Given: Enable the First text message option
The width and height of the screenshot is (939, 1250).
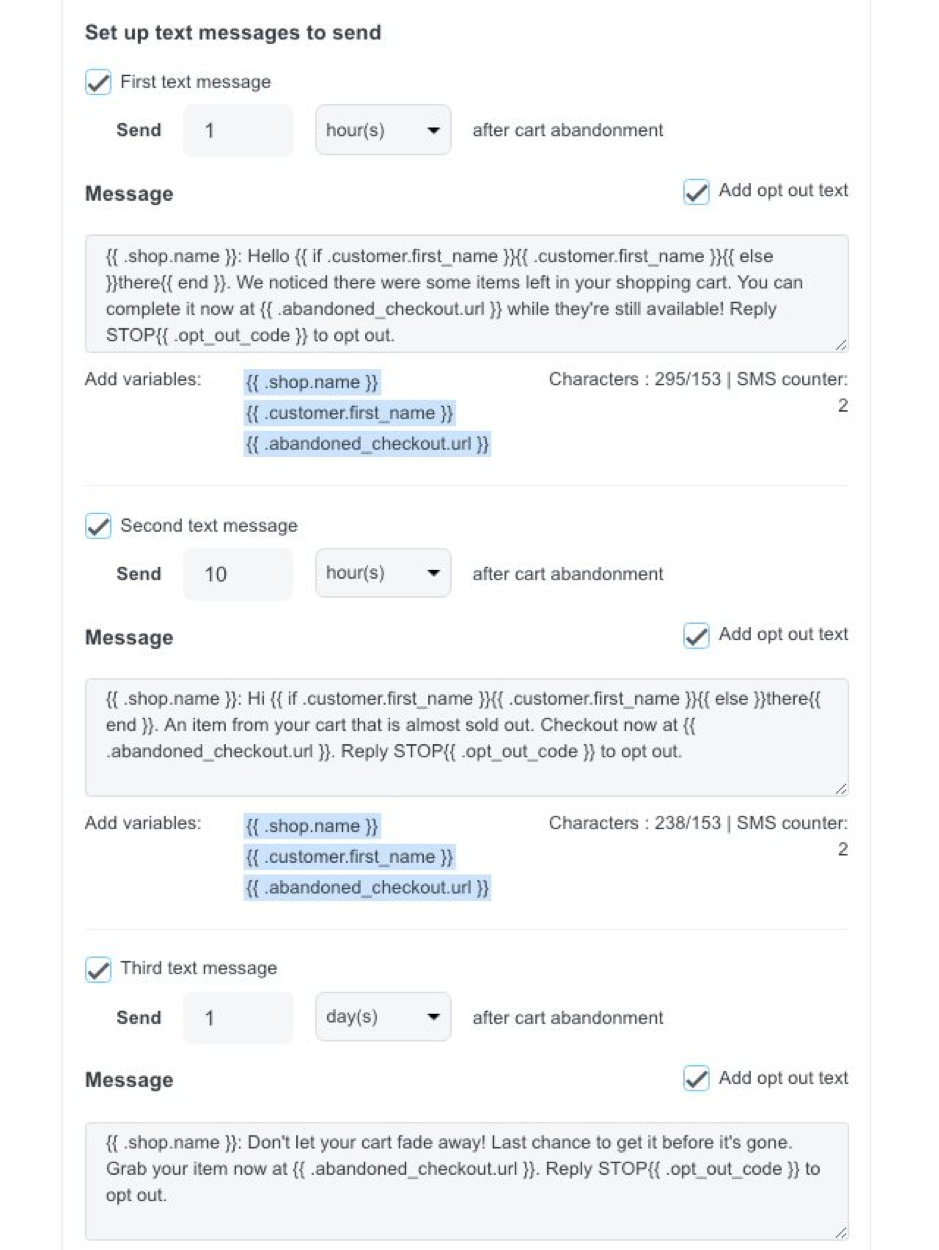Looking at the screenshot, I should 97,82.
